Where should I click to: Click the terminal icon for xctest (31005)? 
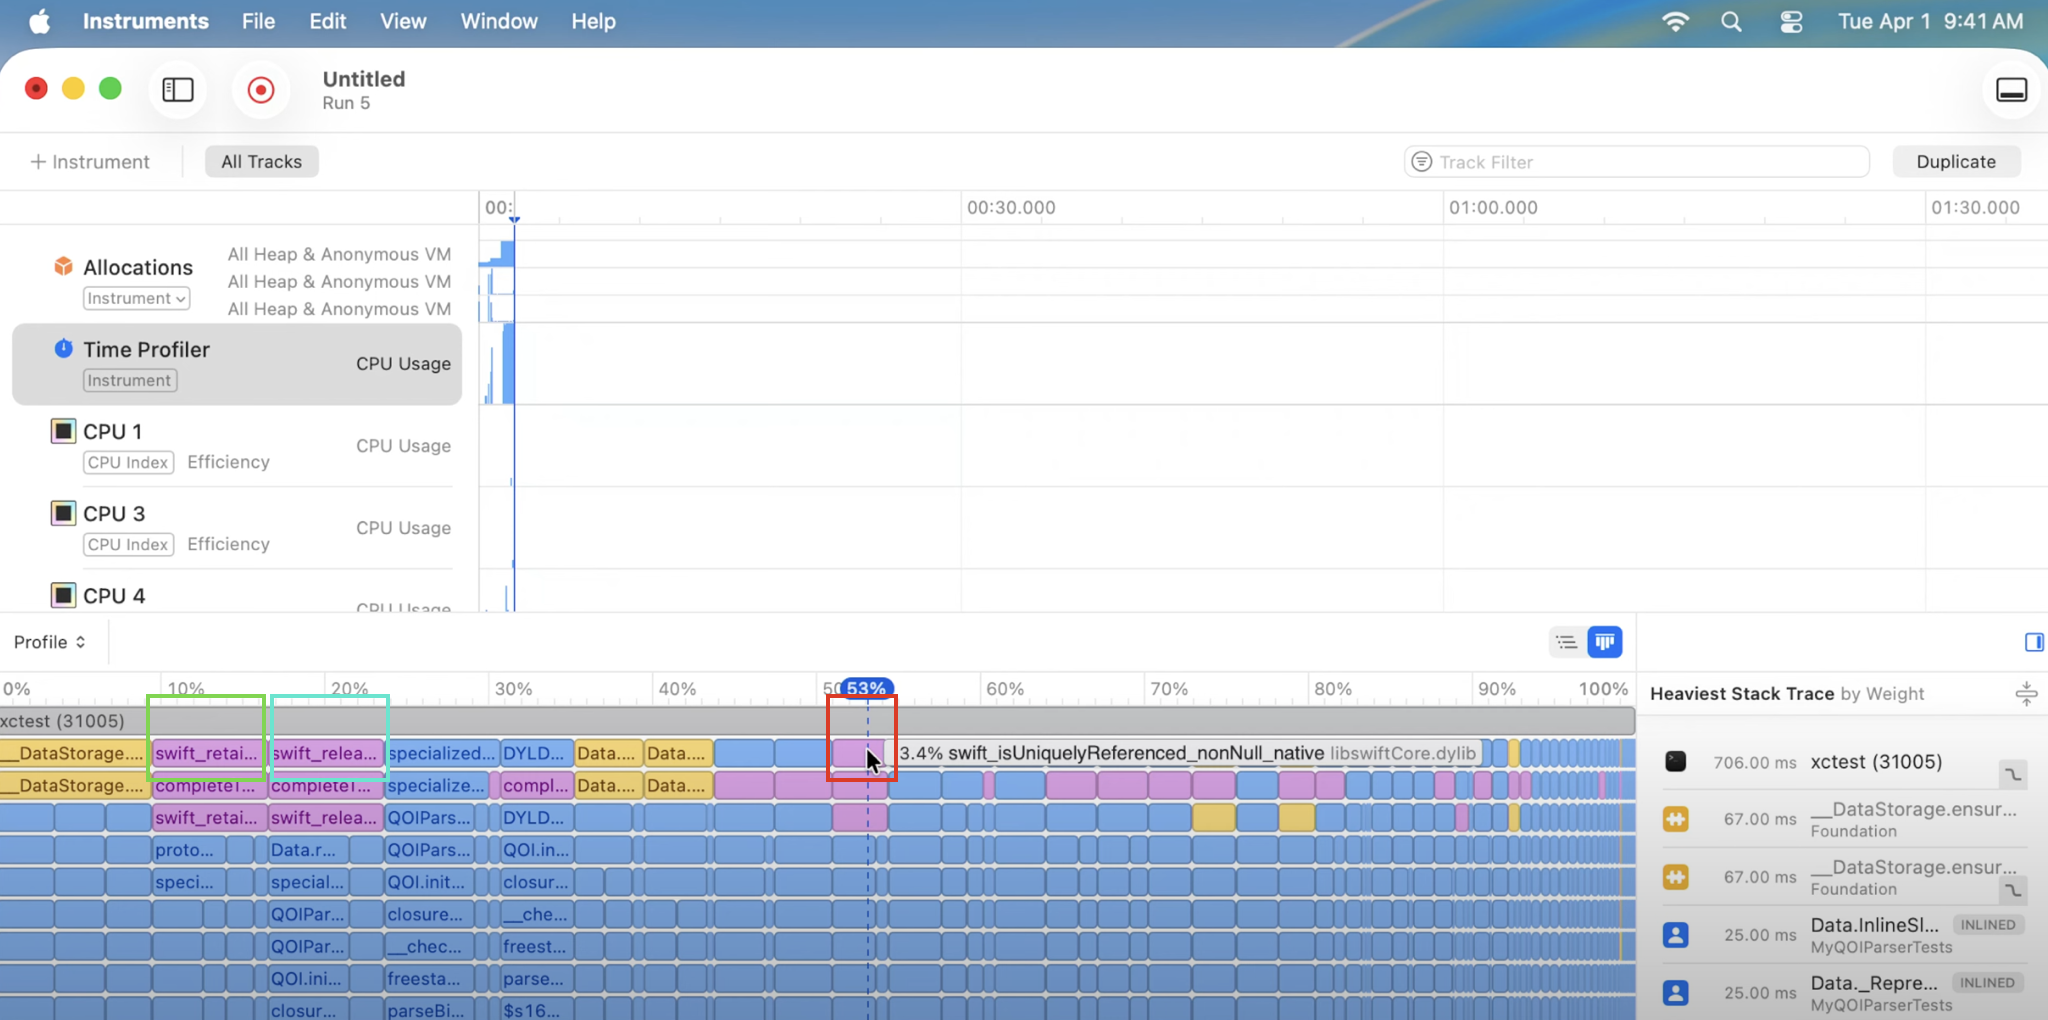tap(1675, 761)
